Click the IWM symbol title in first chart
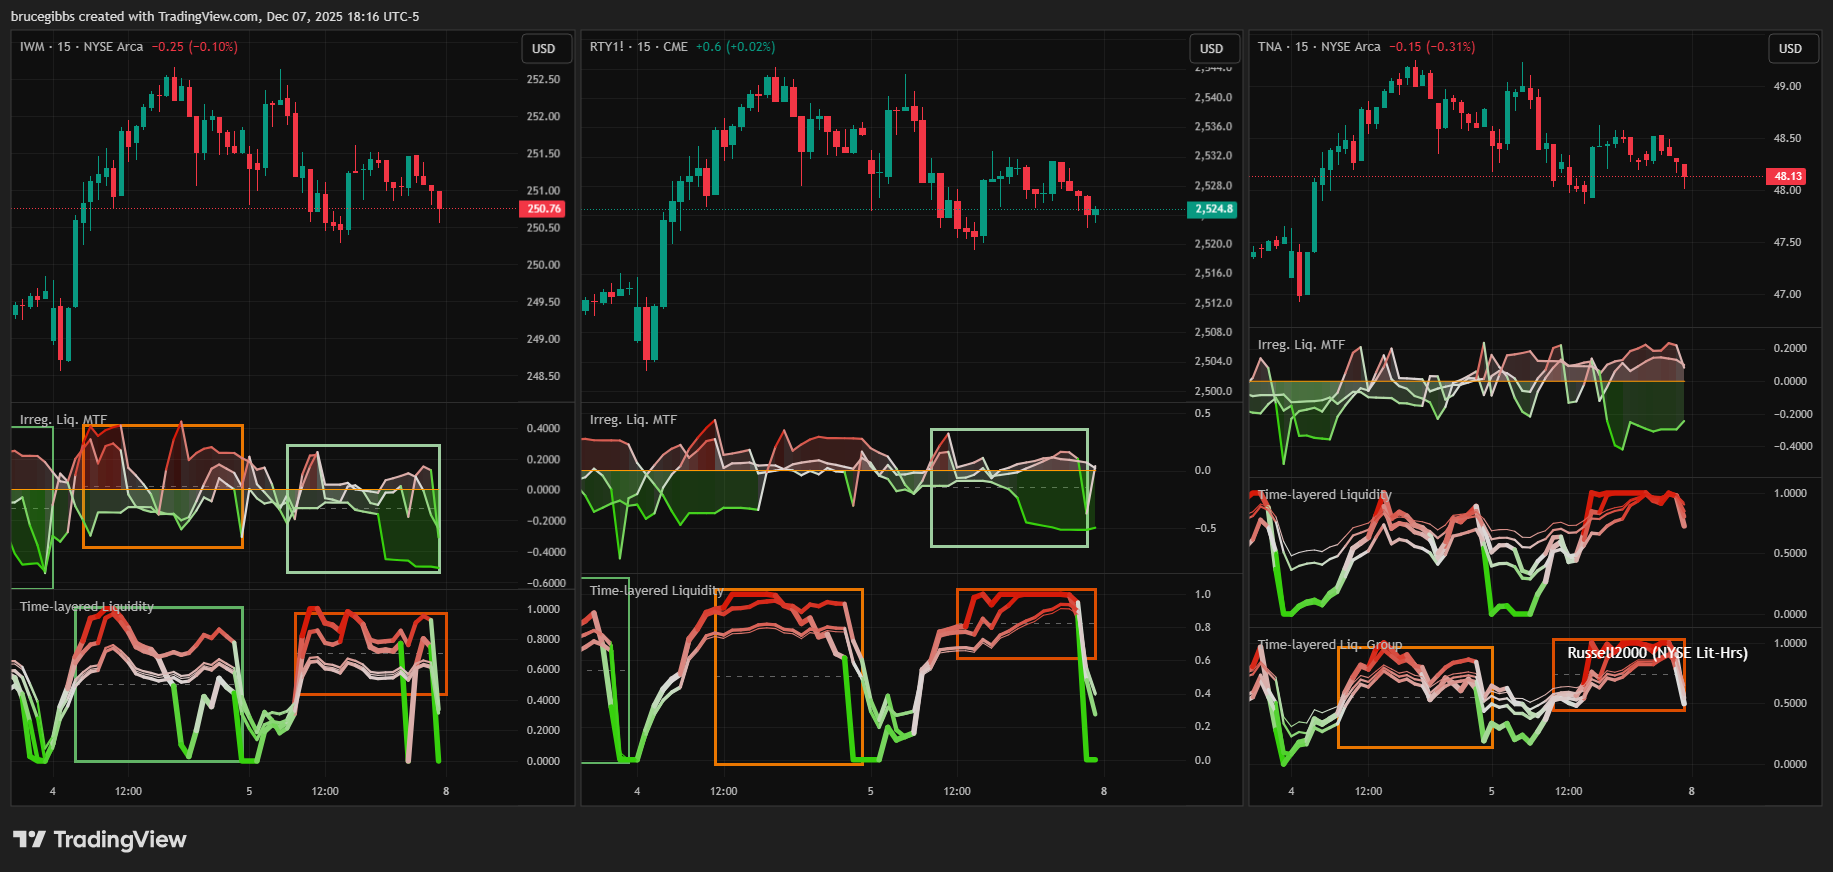 (x=81, y=47)
